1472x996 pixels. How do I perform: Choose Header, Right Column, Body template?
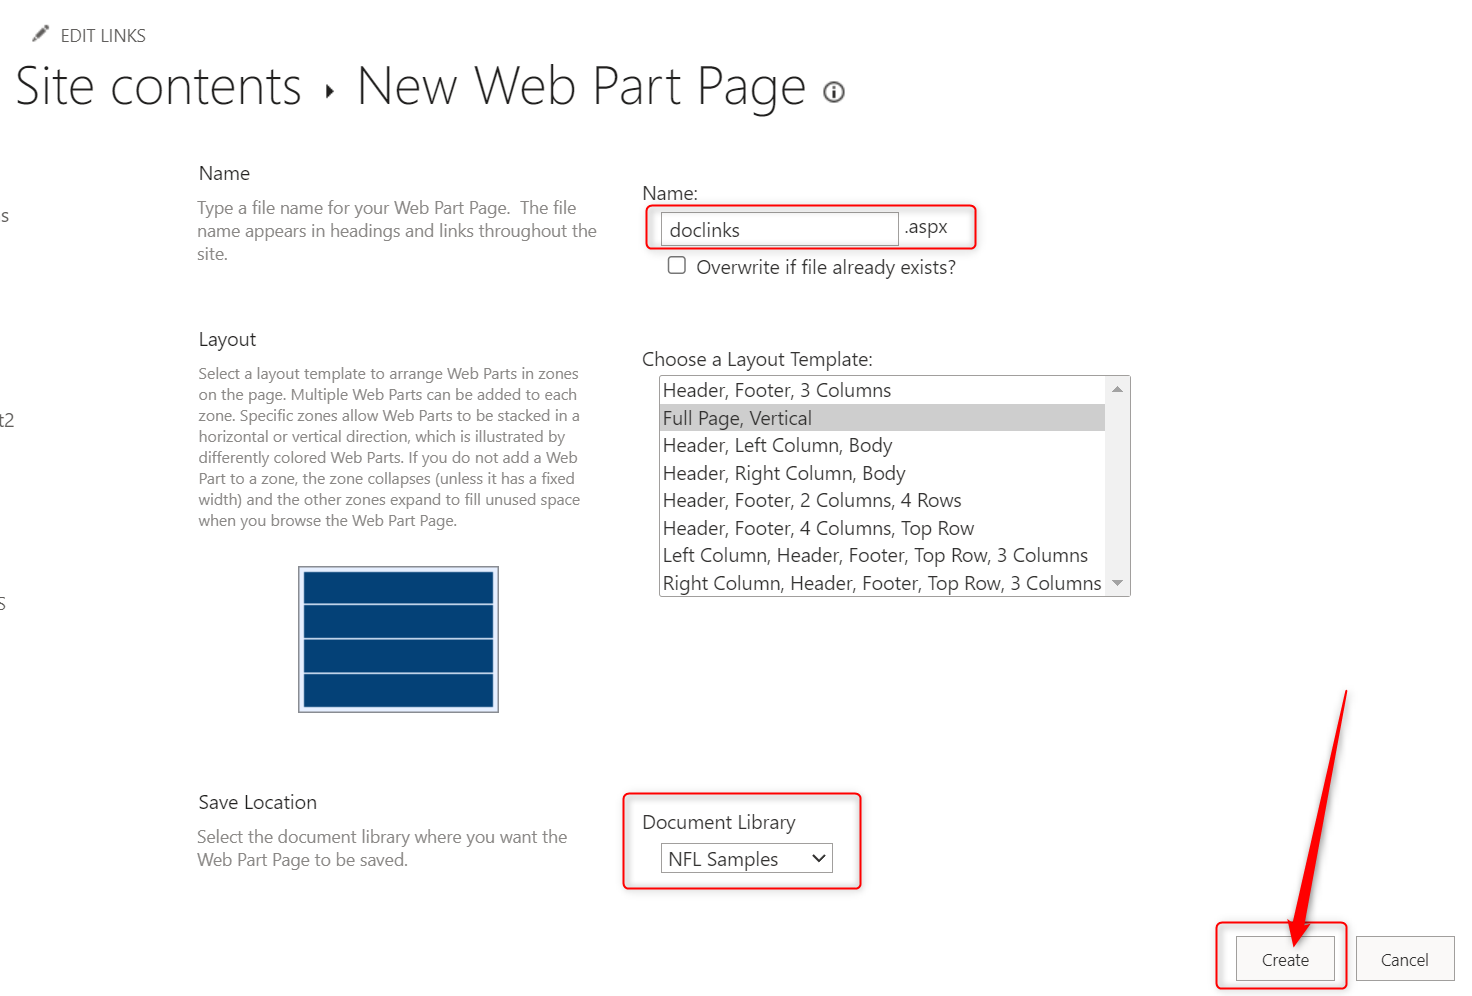[x=882, y=473]
